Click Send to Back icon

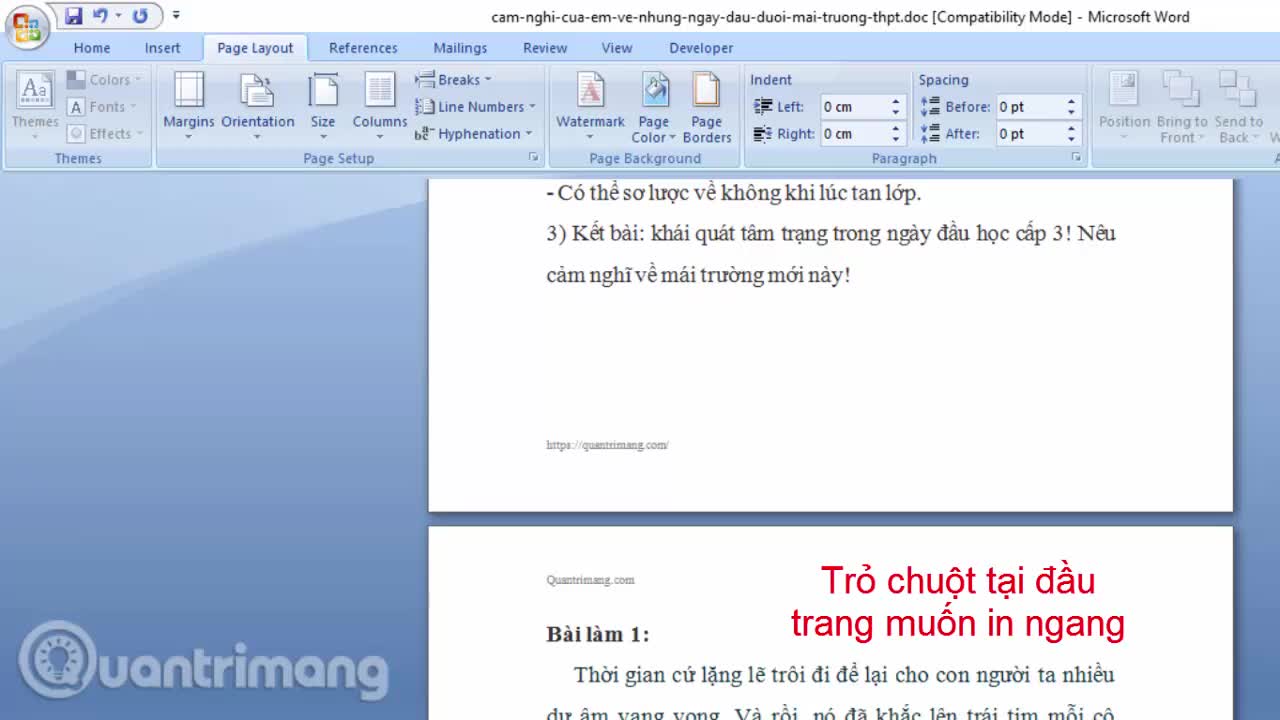click(1237, 90)
